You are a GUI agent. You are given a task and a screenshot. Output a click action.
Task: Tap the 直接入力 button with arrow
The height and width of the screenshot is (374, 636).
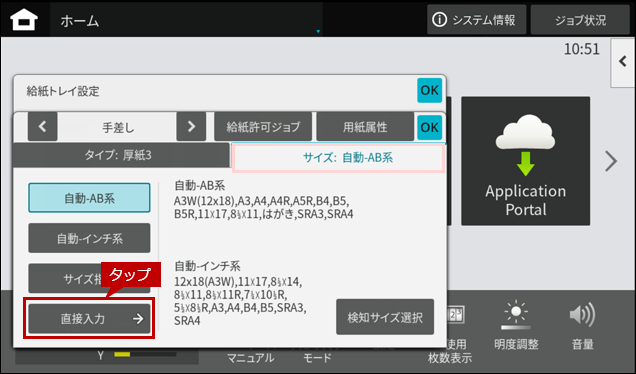point(89,318)
